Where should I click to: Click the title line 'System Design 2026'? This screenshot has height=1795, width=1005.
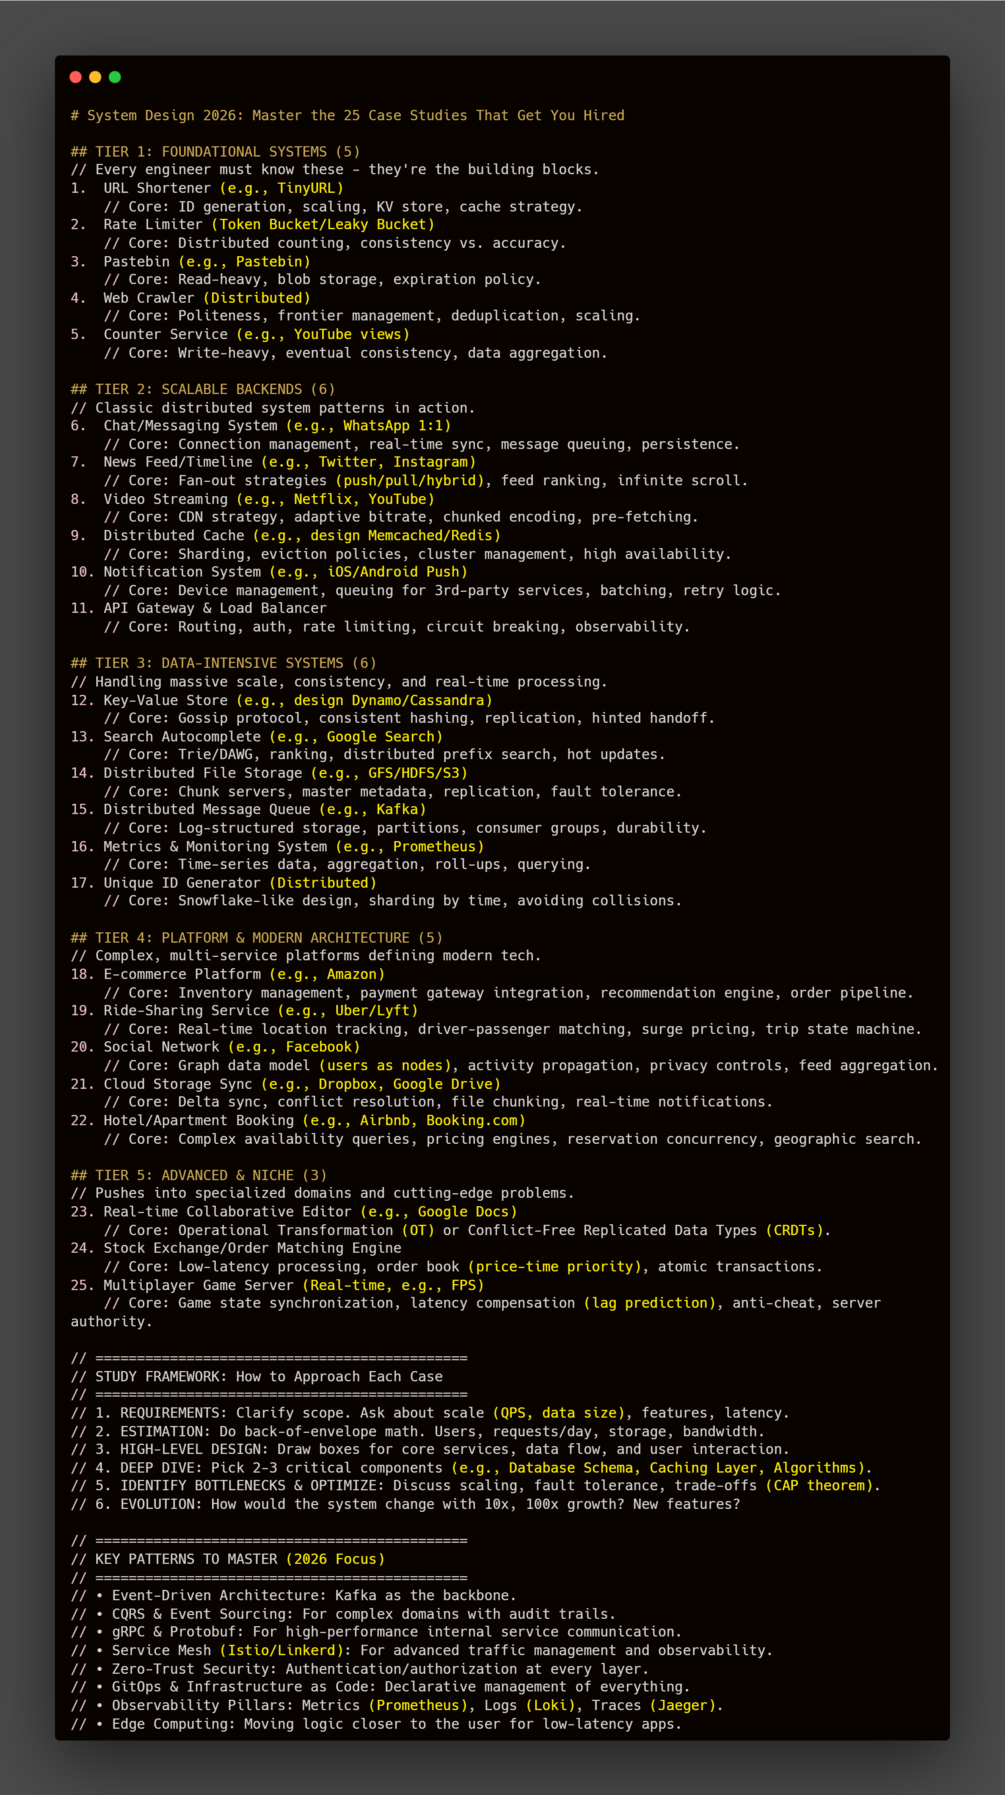coord(348,116)
